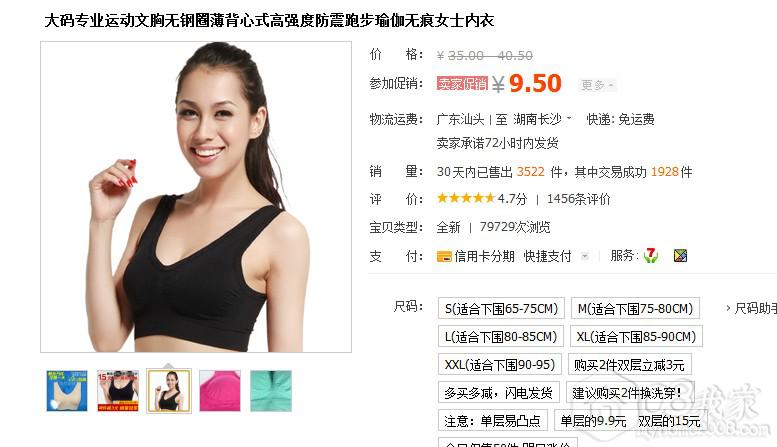The height and width of the screenshot is (447, 777).
Task: Select the 购买2件双层立减3元 option
Action: click(629, 365)
